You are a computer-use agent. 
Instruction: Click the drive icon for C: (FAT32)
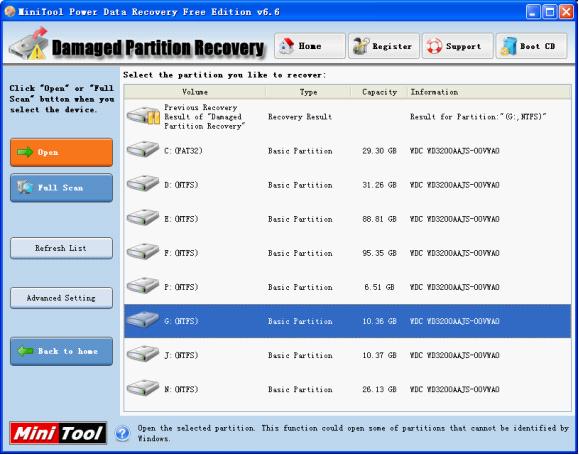pyautogui.click(x=143, y=150)
